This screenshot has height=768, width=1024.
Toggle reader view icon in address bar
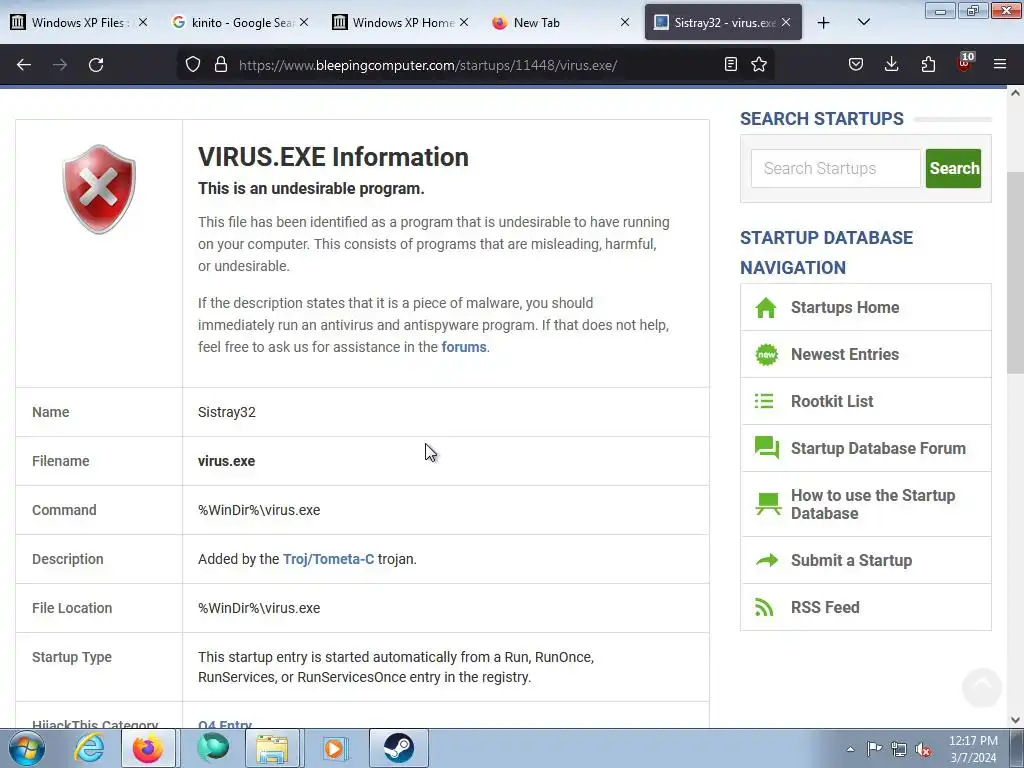coord(731,65)
